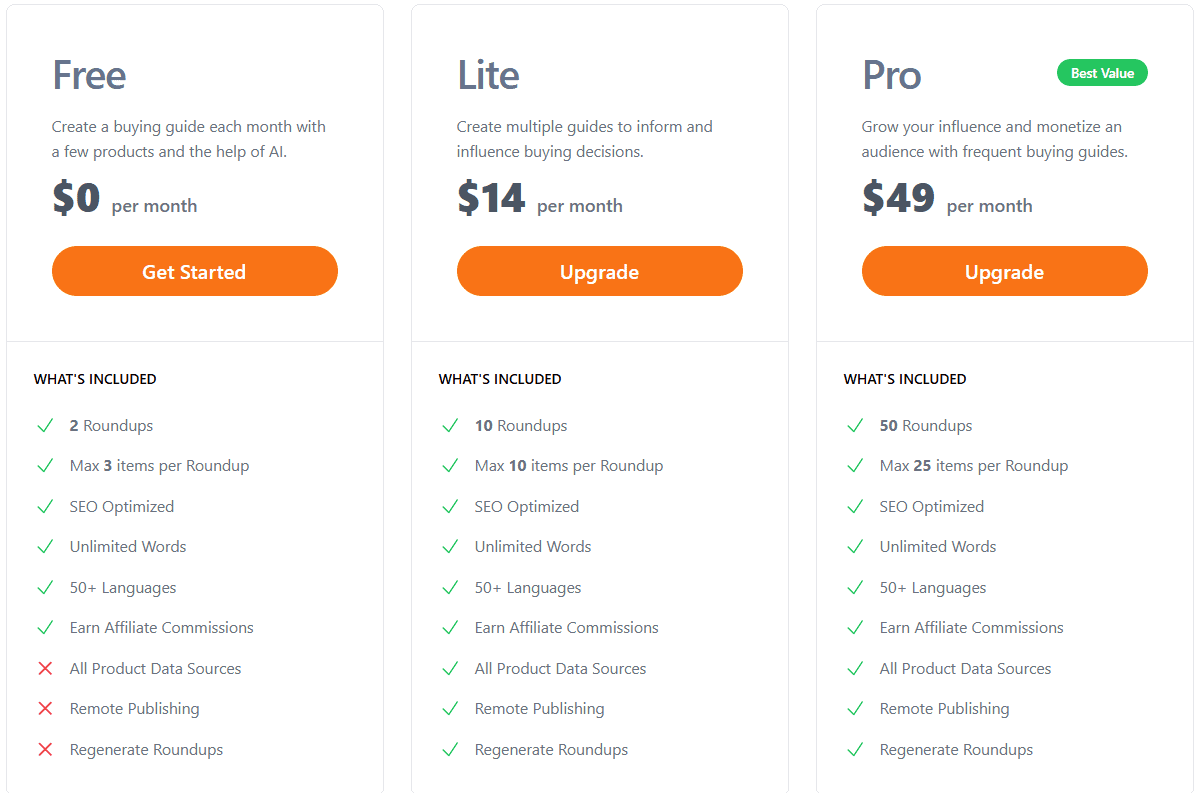Click the red X next to Remote Publishing on Free
Image resolution: width=1195 pixels, height=793 pixels.
45,708
